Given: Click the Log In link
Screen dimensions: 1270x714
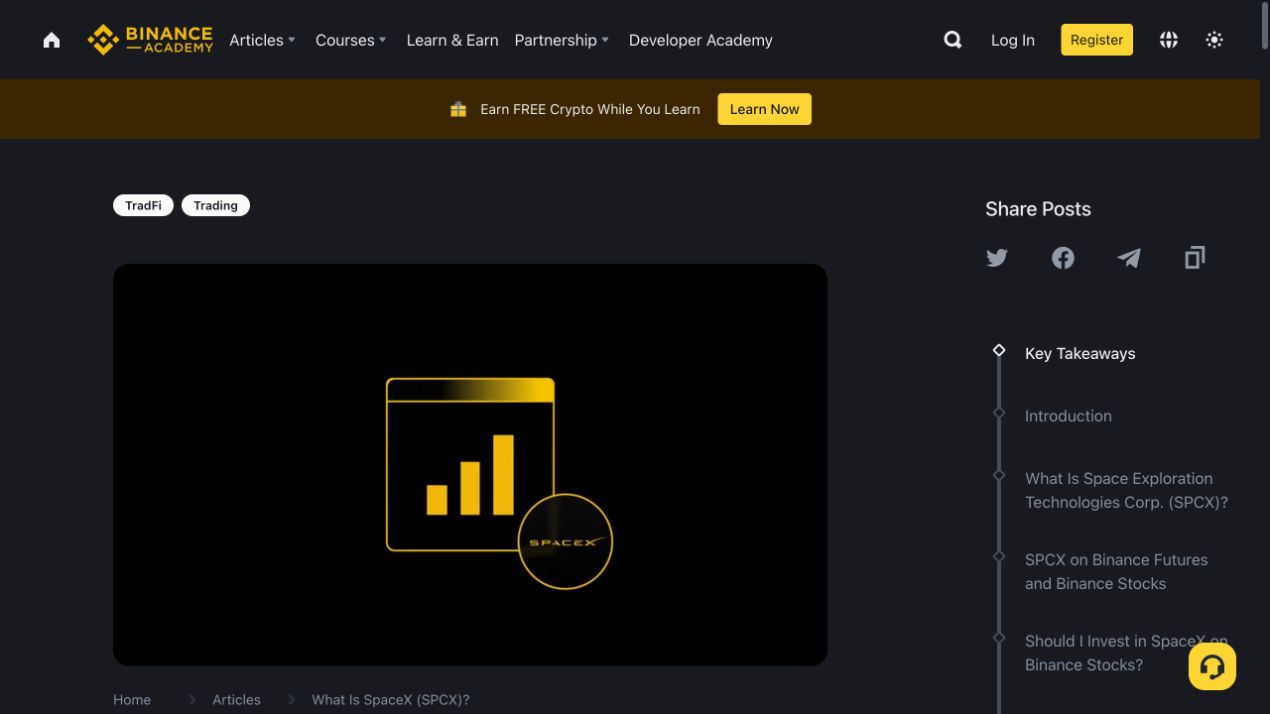Looking at the screenshot, I should (1012, 40).
